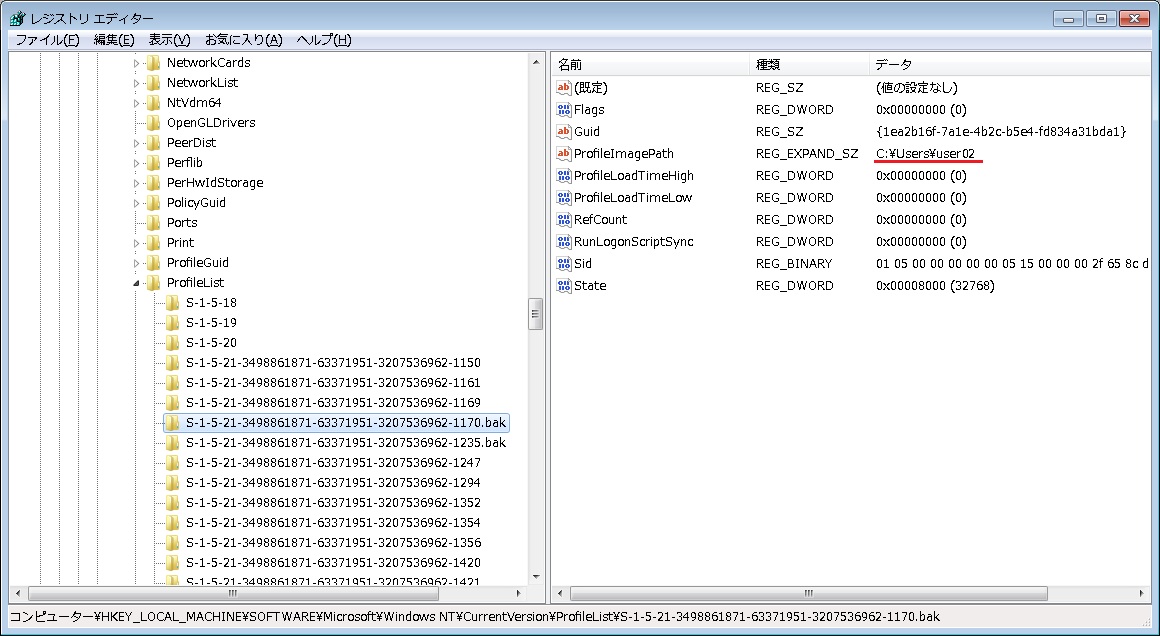Click the S-1-5-18 folder icon

(x=173, y=303)
